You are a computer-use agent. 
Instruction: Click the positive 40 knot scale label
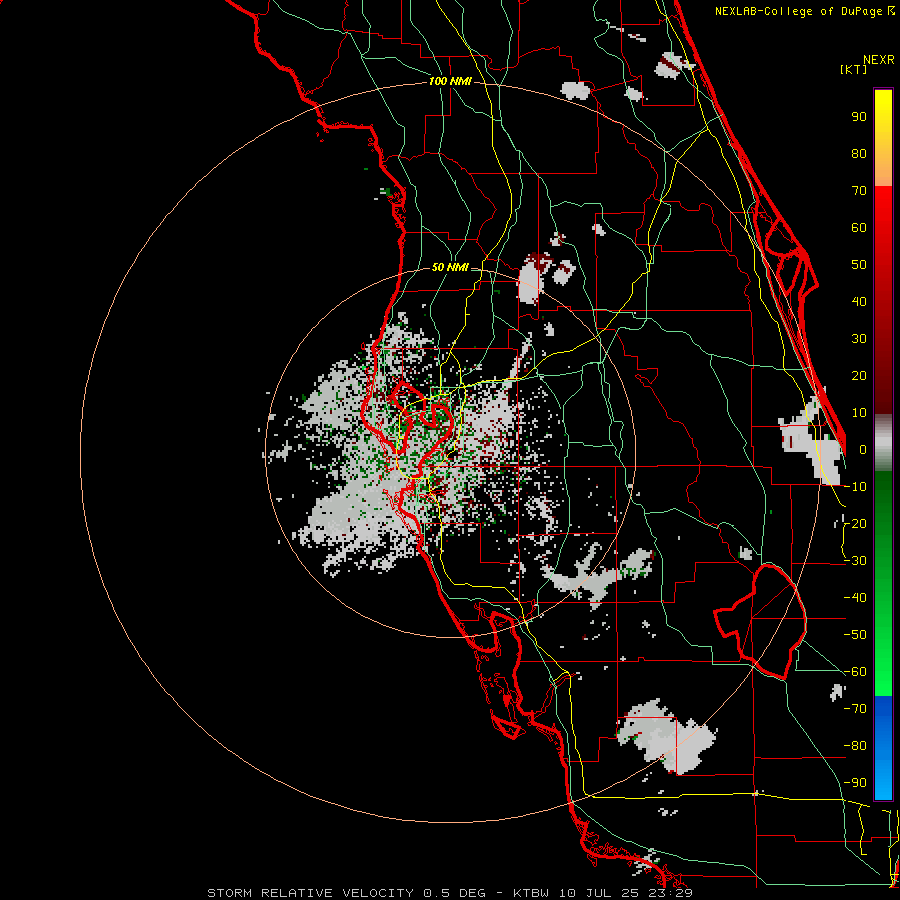coord(859,301)
